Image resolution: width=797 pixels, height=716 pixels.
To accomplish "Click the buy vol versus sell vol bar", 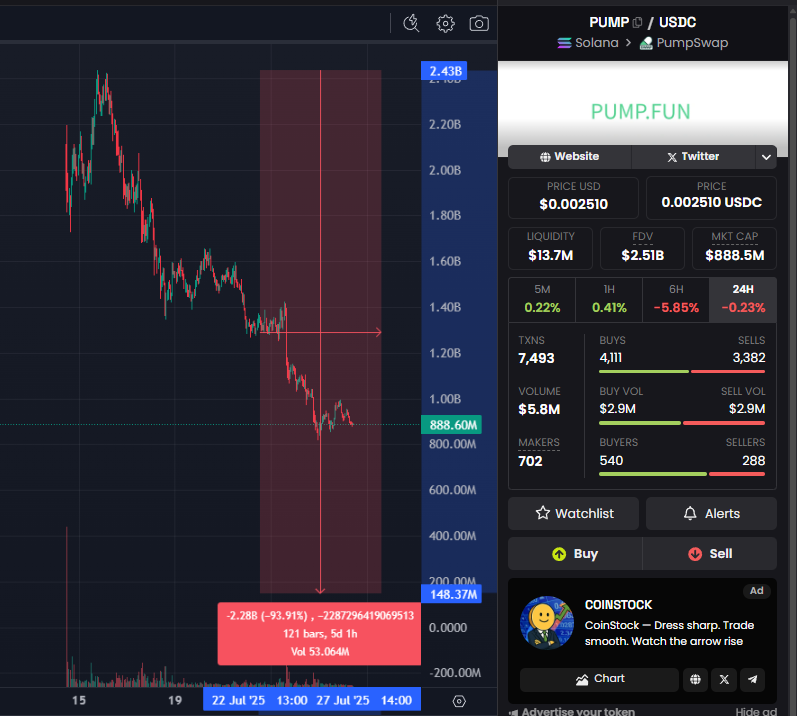I will 682,423.
